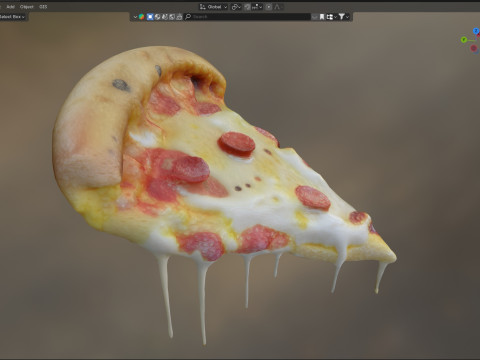This screenshot has width=480, height=360.
Task: Toggle the third filter icon after the globe
Action: 165,17
